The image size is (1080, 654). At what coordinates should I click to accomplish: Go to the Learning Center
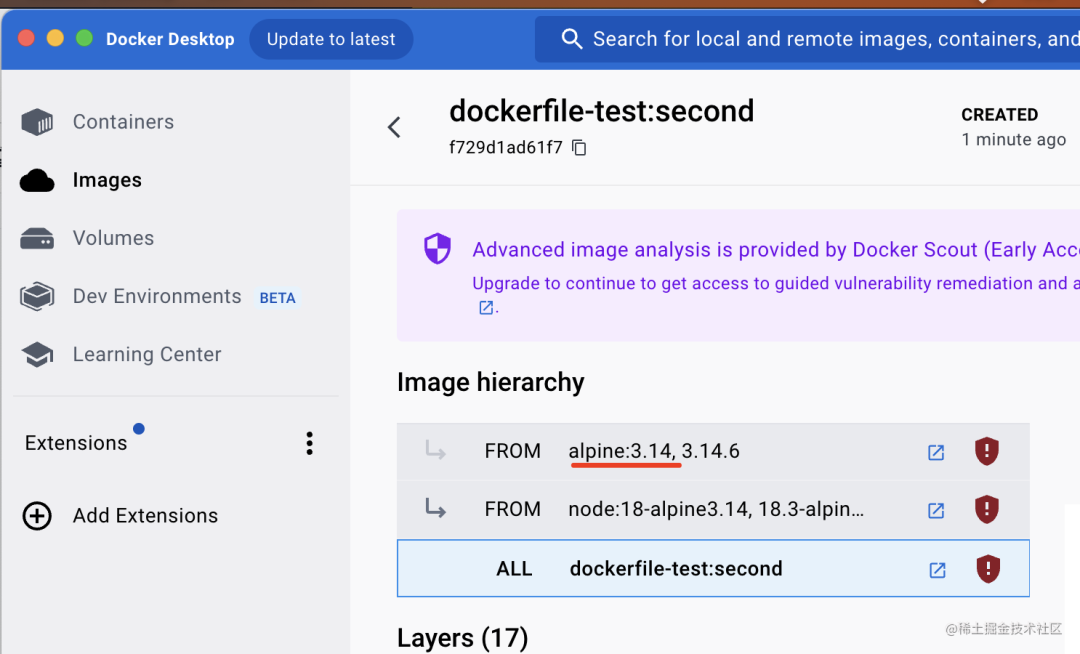[147, 355]
